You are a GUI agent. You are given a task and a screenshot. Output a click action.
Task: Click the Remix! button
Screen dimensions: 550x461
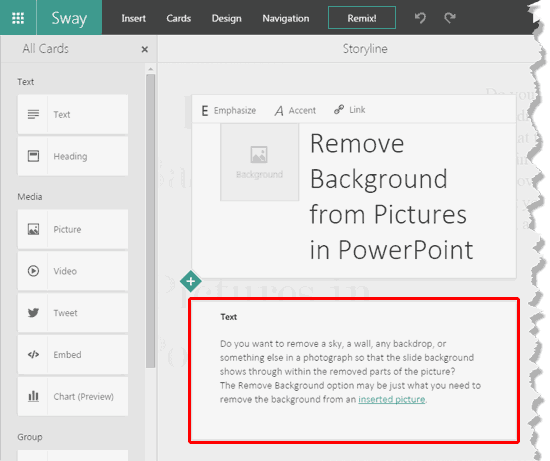click(362, 18)
